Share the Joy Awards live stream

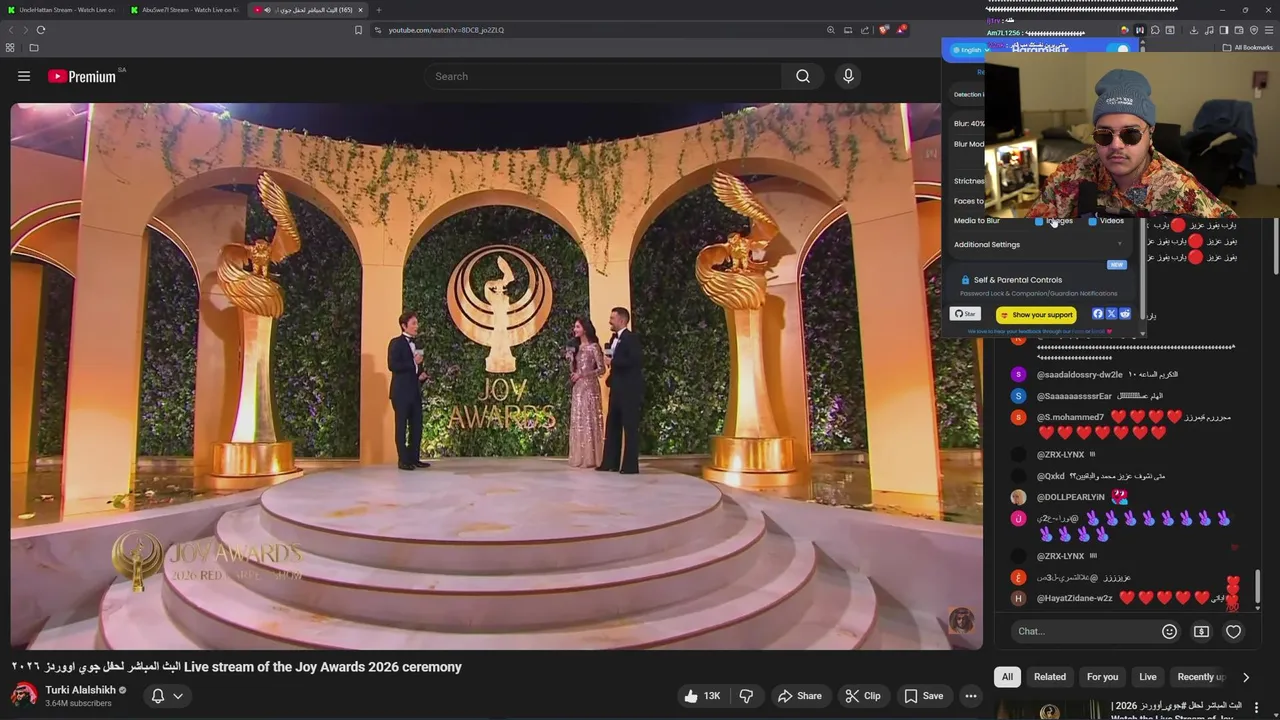tap(800, 696)
